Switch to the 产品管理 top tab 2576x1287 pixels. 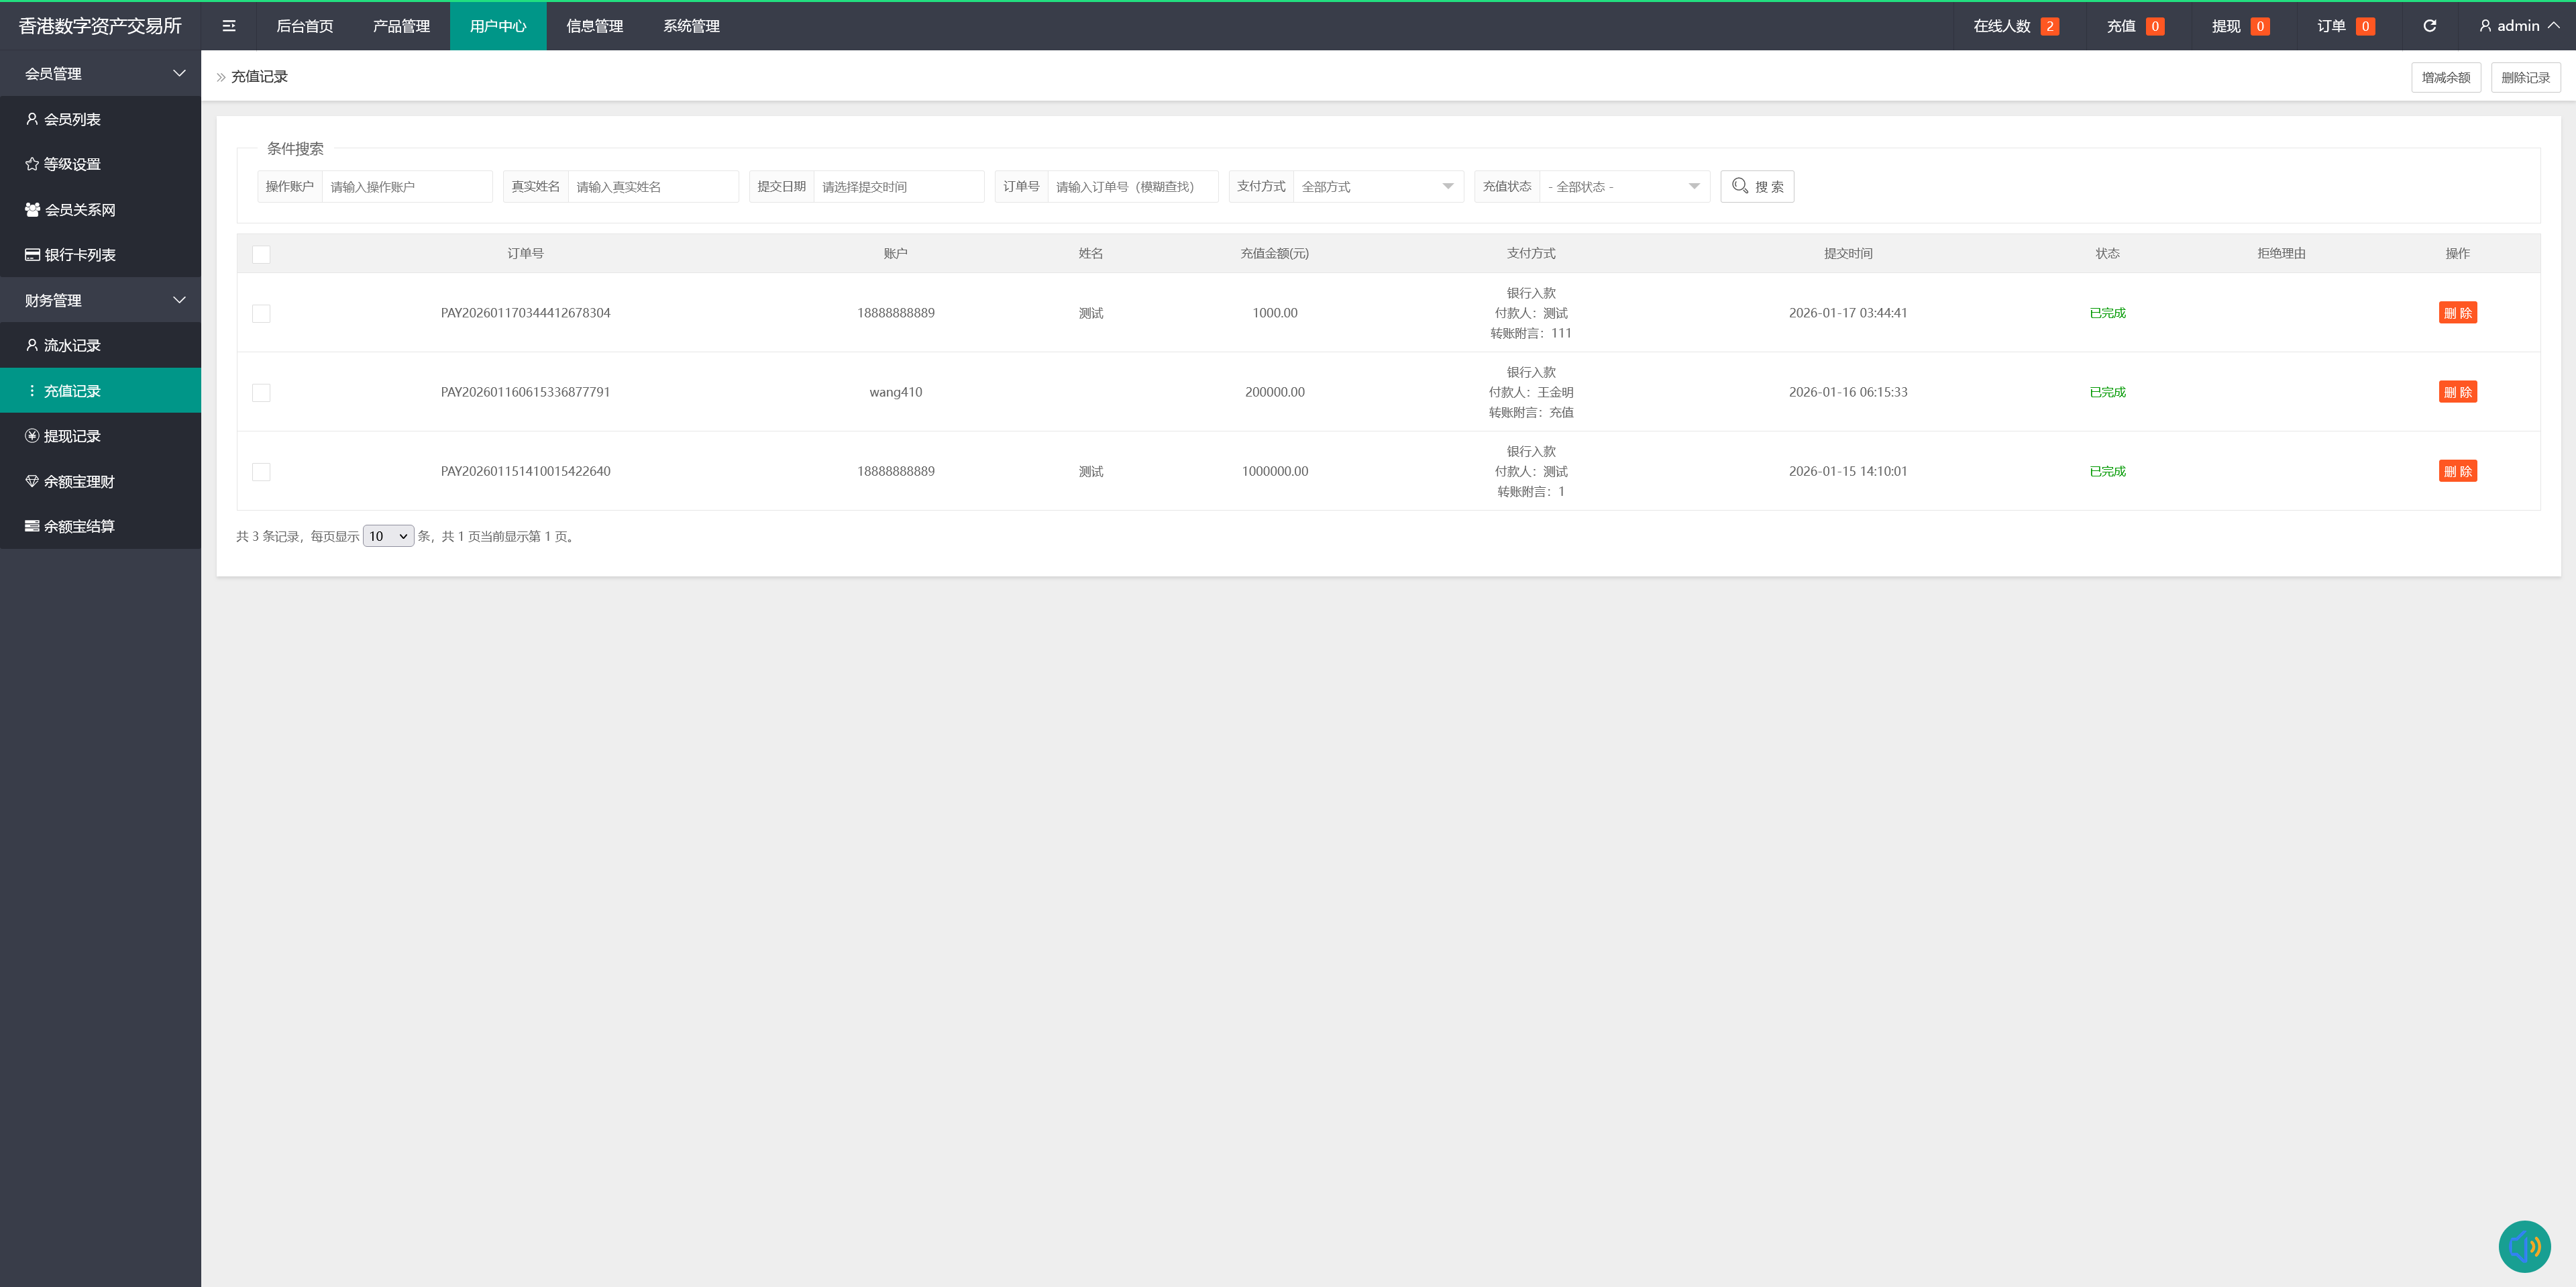pos(401,26)
